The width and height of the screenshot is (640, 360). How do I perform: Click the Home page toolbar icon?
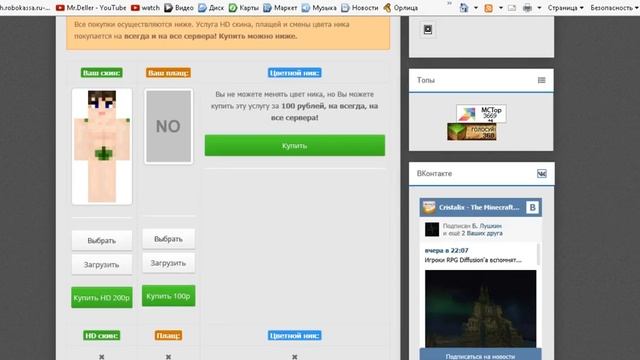click(x=464, y=8)
